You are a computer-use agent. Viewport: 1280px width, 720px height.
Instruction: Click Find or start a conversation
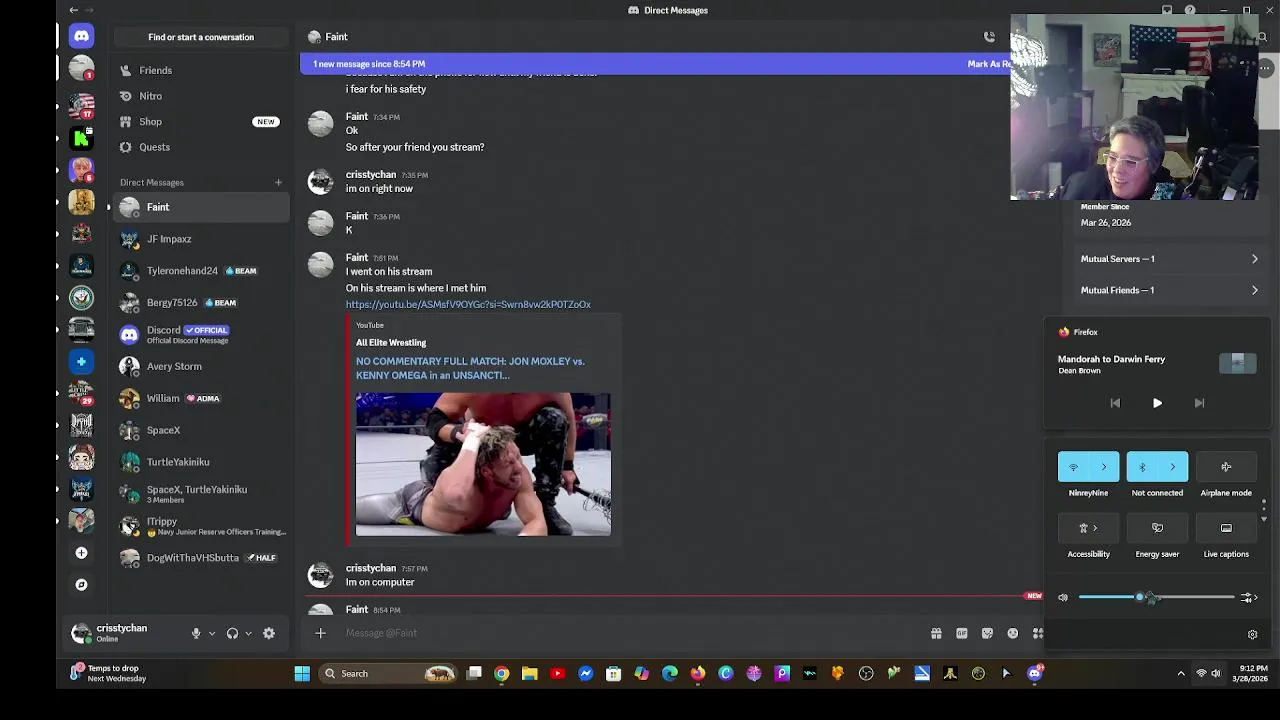(x=201, y=37)
